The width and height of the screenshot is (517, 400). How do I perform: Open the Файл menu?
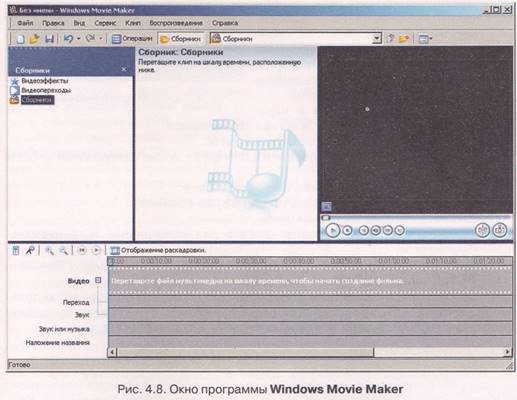[25, 23]
